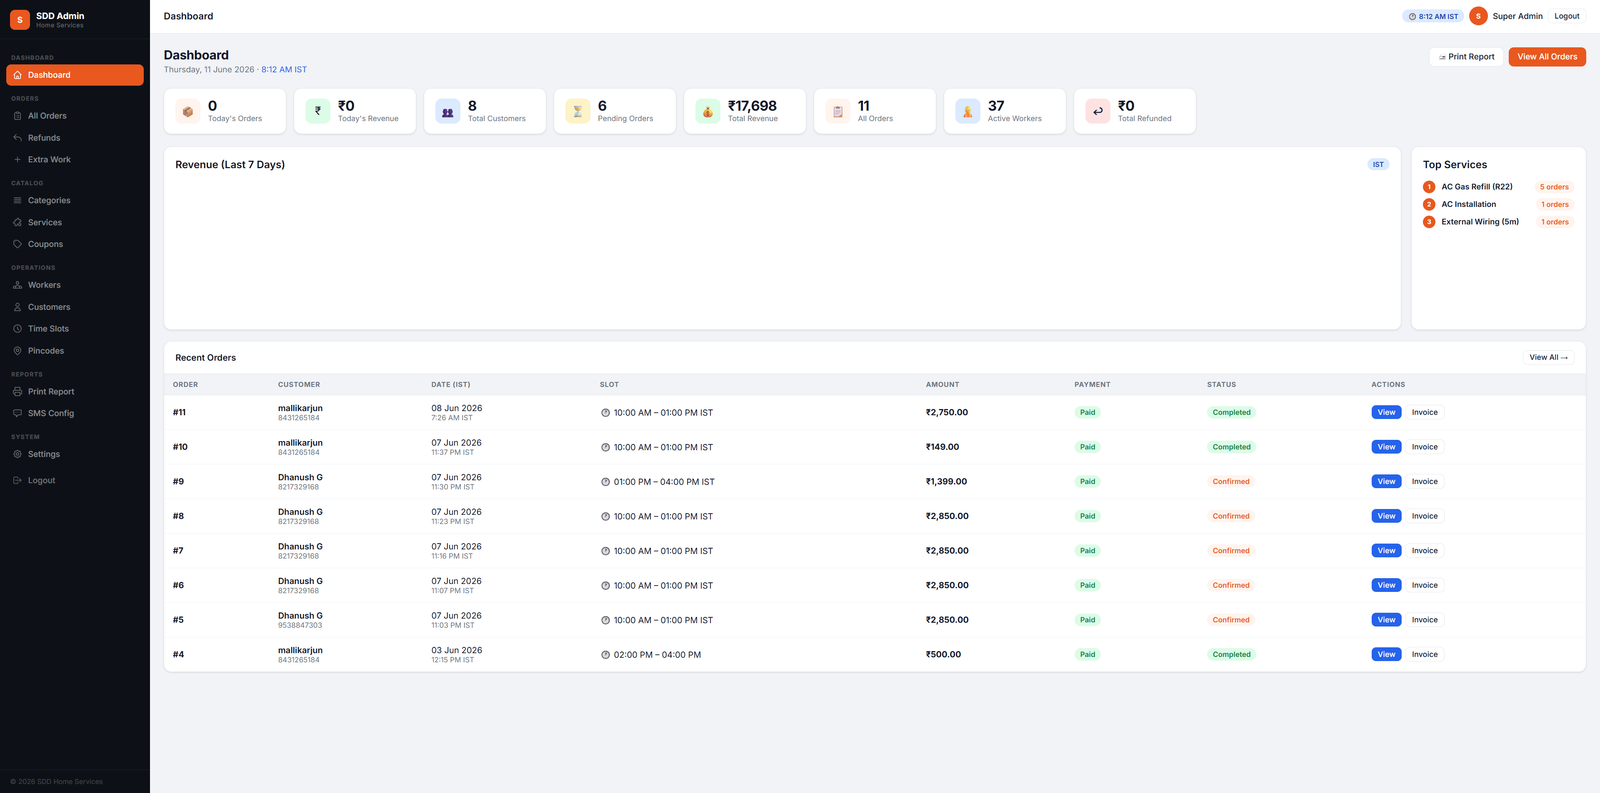
Task: Open the Coupons sidebar item
Action: click(75, 244)
